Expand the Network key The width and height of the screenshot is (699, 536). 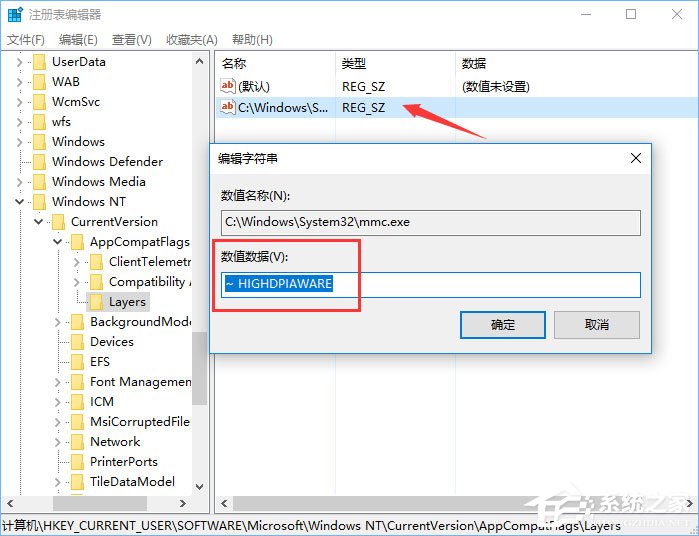[58, 442]
